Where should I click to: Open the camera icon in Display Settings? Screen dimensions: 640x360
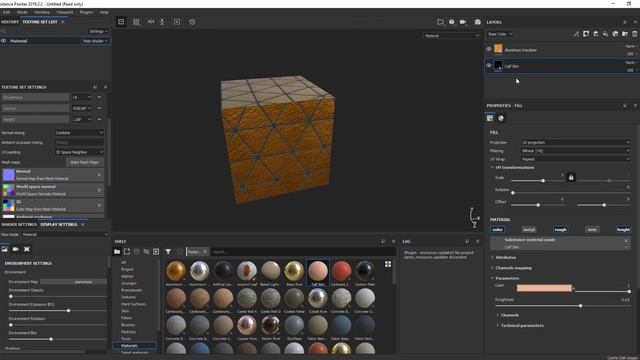coord(16,249)
